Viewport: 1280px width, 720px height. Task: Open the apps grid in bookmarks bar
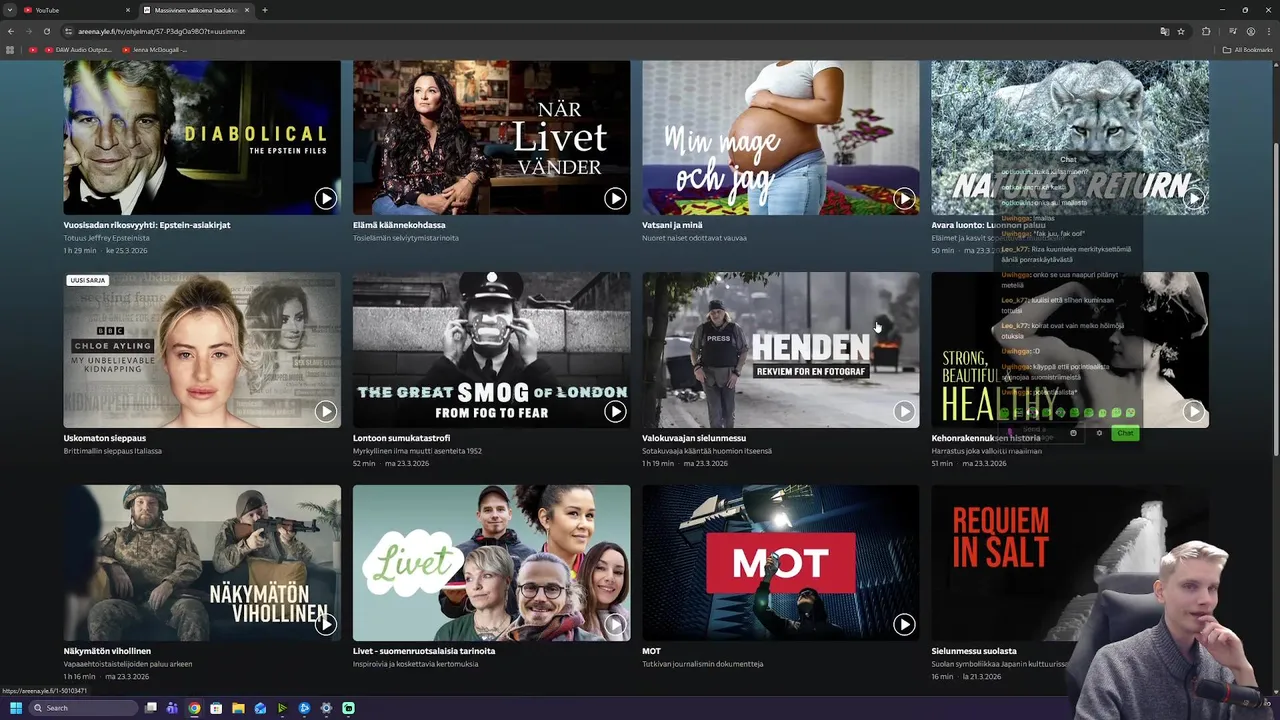point(10,49)
